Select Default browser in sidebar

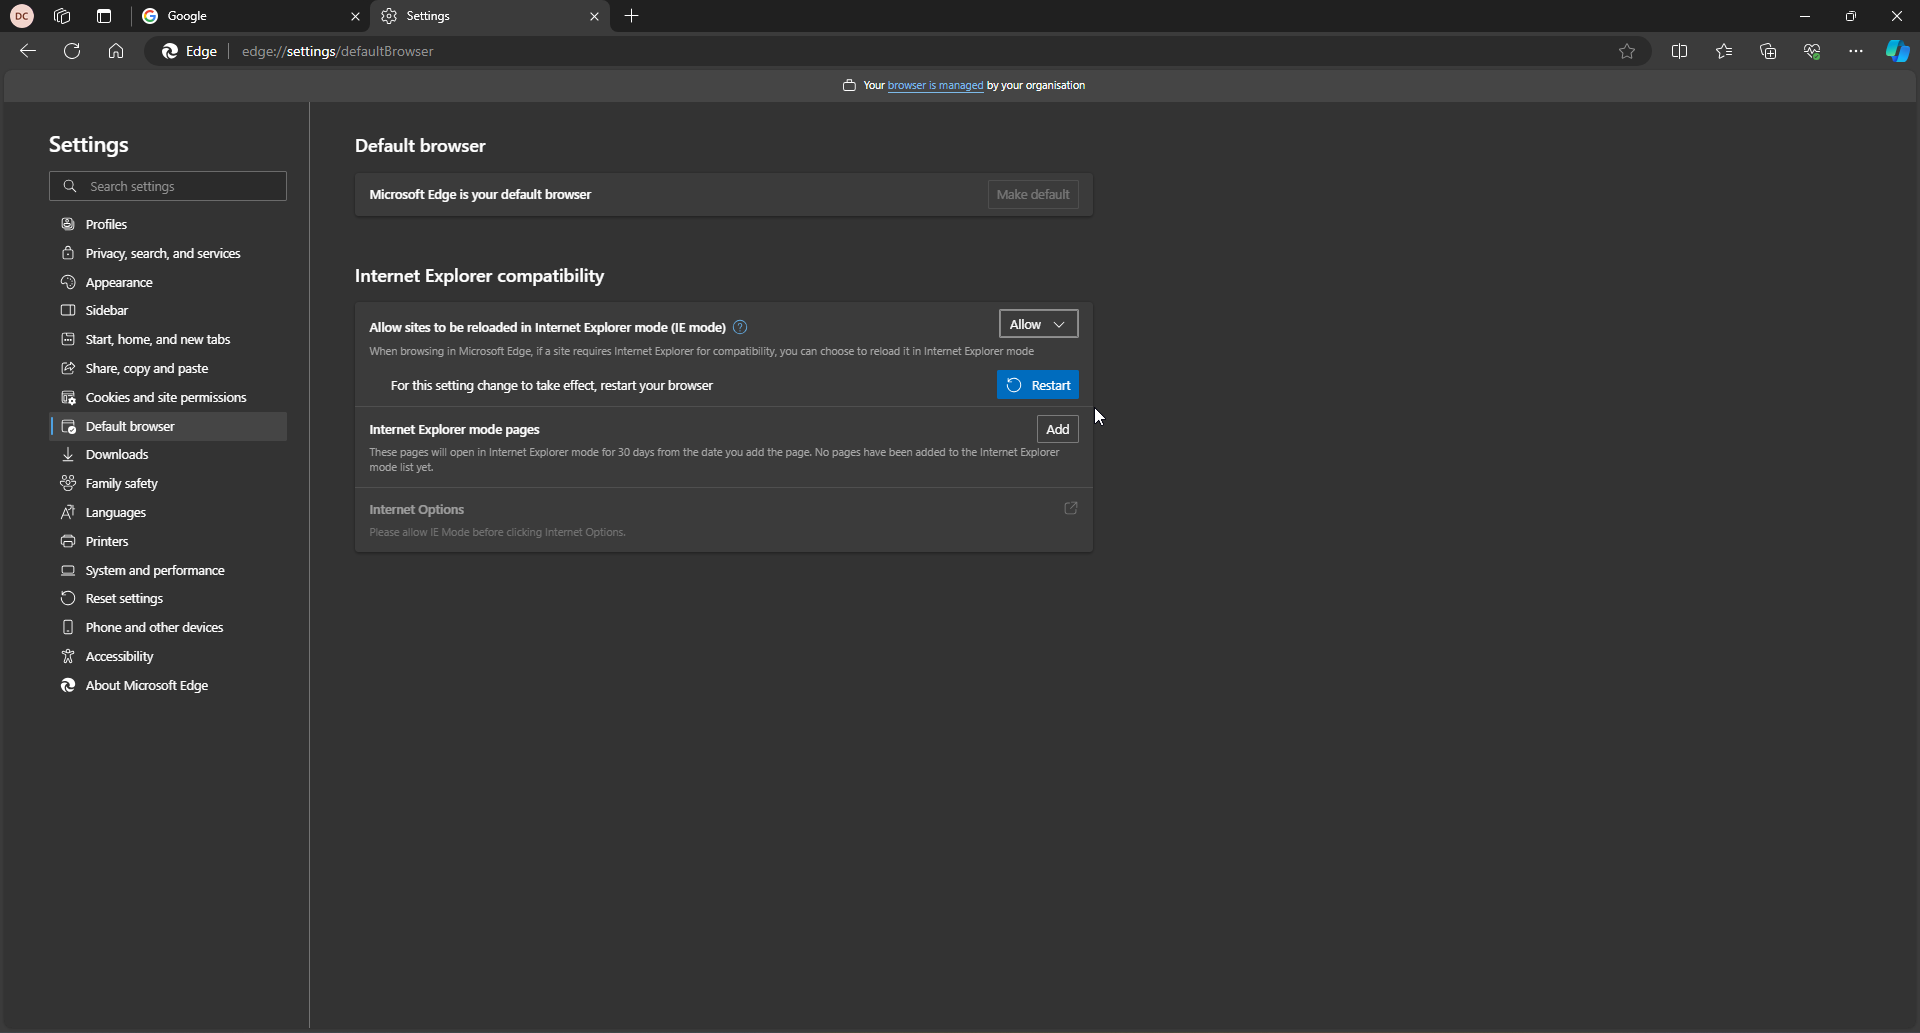pyautogui.click(x=168, y=426)
